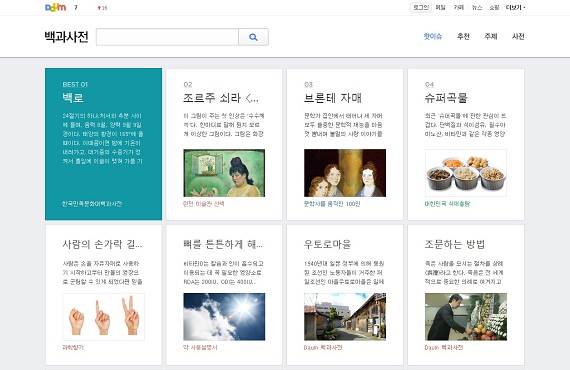The height and width of the screenshot is (370, 570).
Task: Click 한국민족문화대백과사전 source on 백로 card
Action: click(92, 204)
